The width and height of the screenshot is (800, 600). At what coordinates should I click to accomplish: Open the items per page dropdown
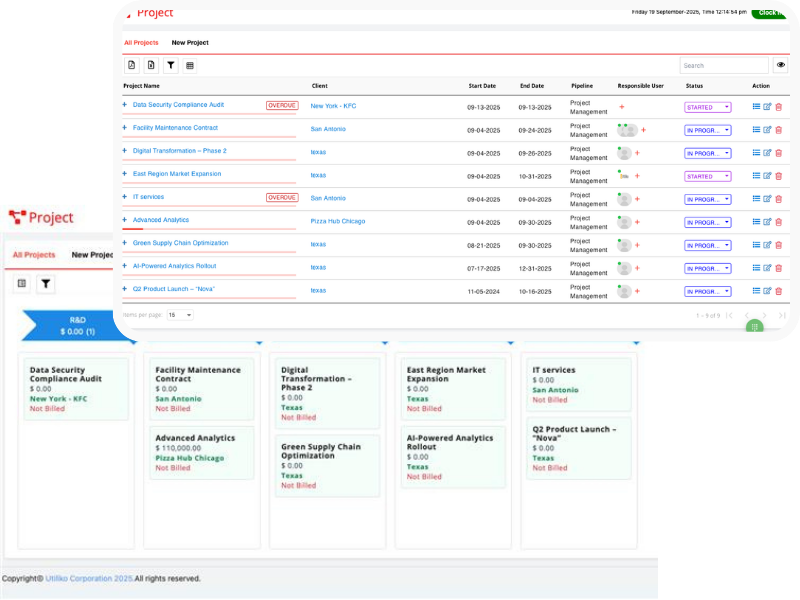pos(180,315)
